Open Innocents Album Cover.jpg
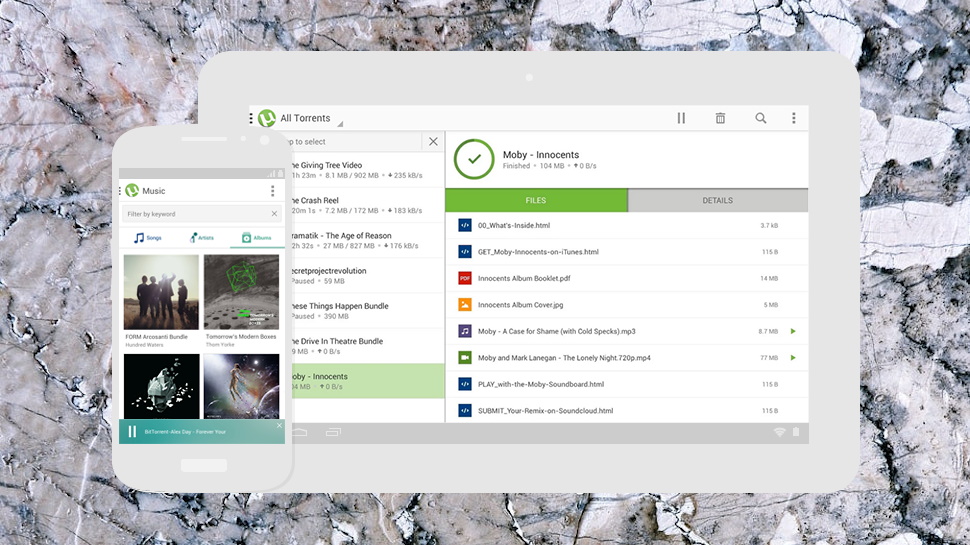Image resolution: width=970 pixels, height=545 pixels. [627, 305]
